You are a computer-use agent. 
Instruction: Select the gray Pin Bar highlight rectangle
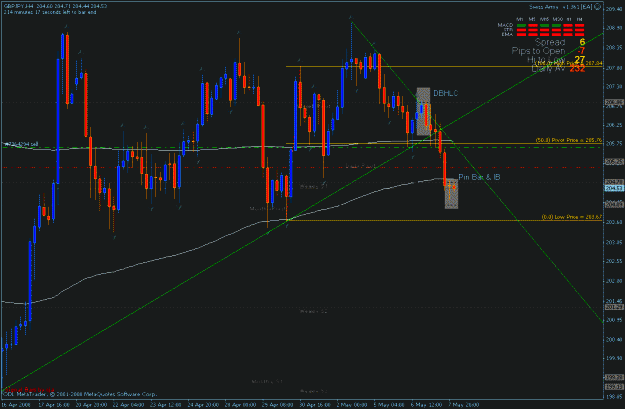[451, 194]
